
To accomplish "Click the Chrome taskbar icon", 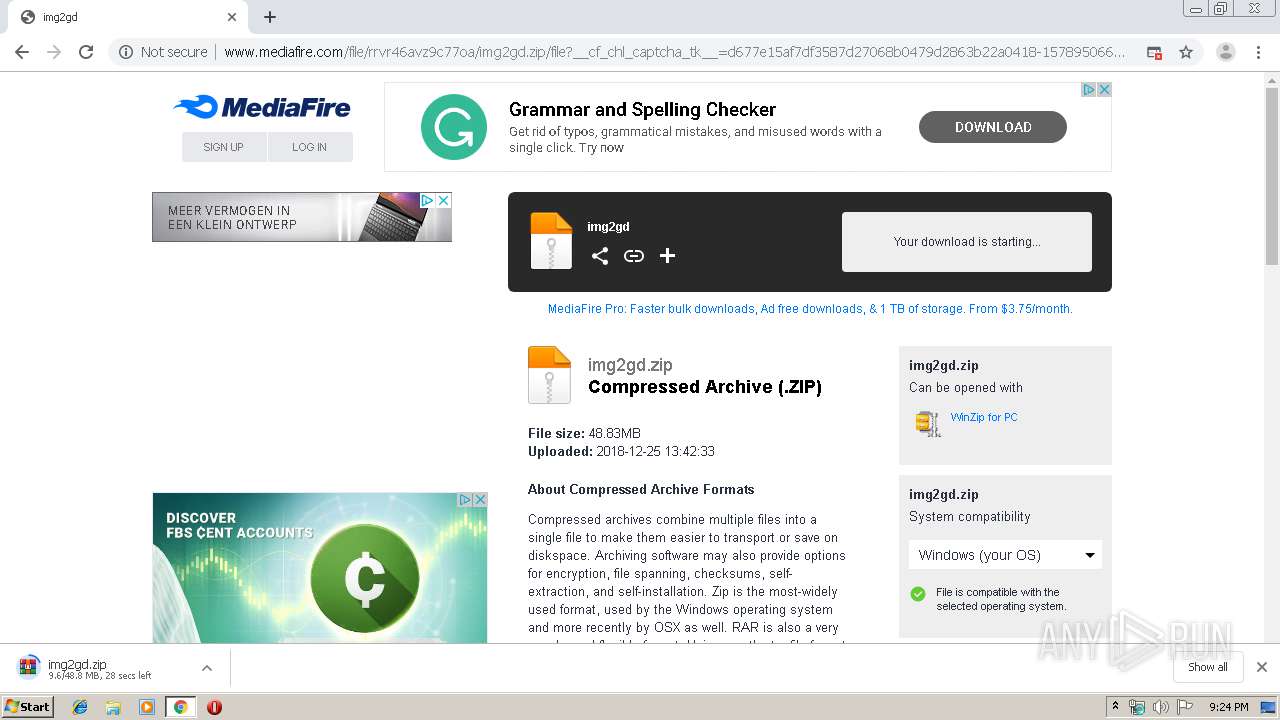I will pos(180,707).
